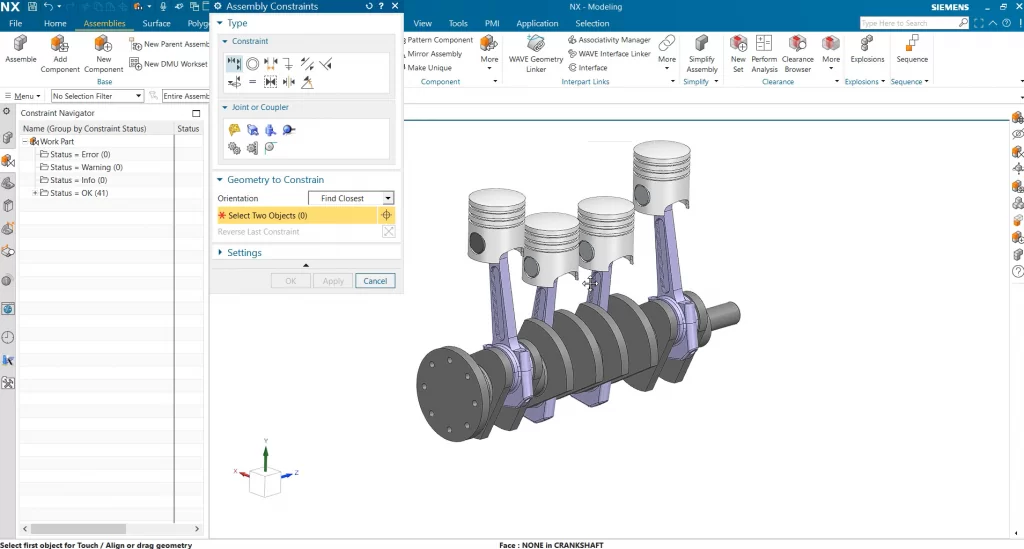Select the Bond constraint icon
Screen dimensions: 1024x549
tap(270, 82)
